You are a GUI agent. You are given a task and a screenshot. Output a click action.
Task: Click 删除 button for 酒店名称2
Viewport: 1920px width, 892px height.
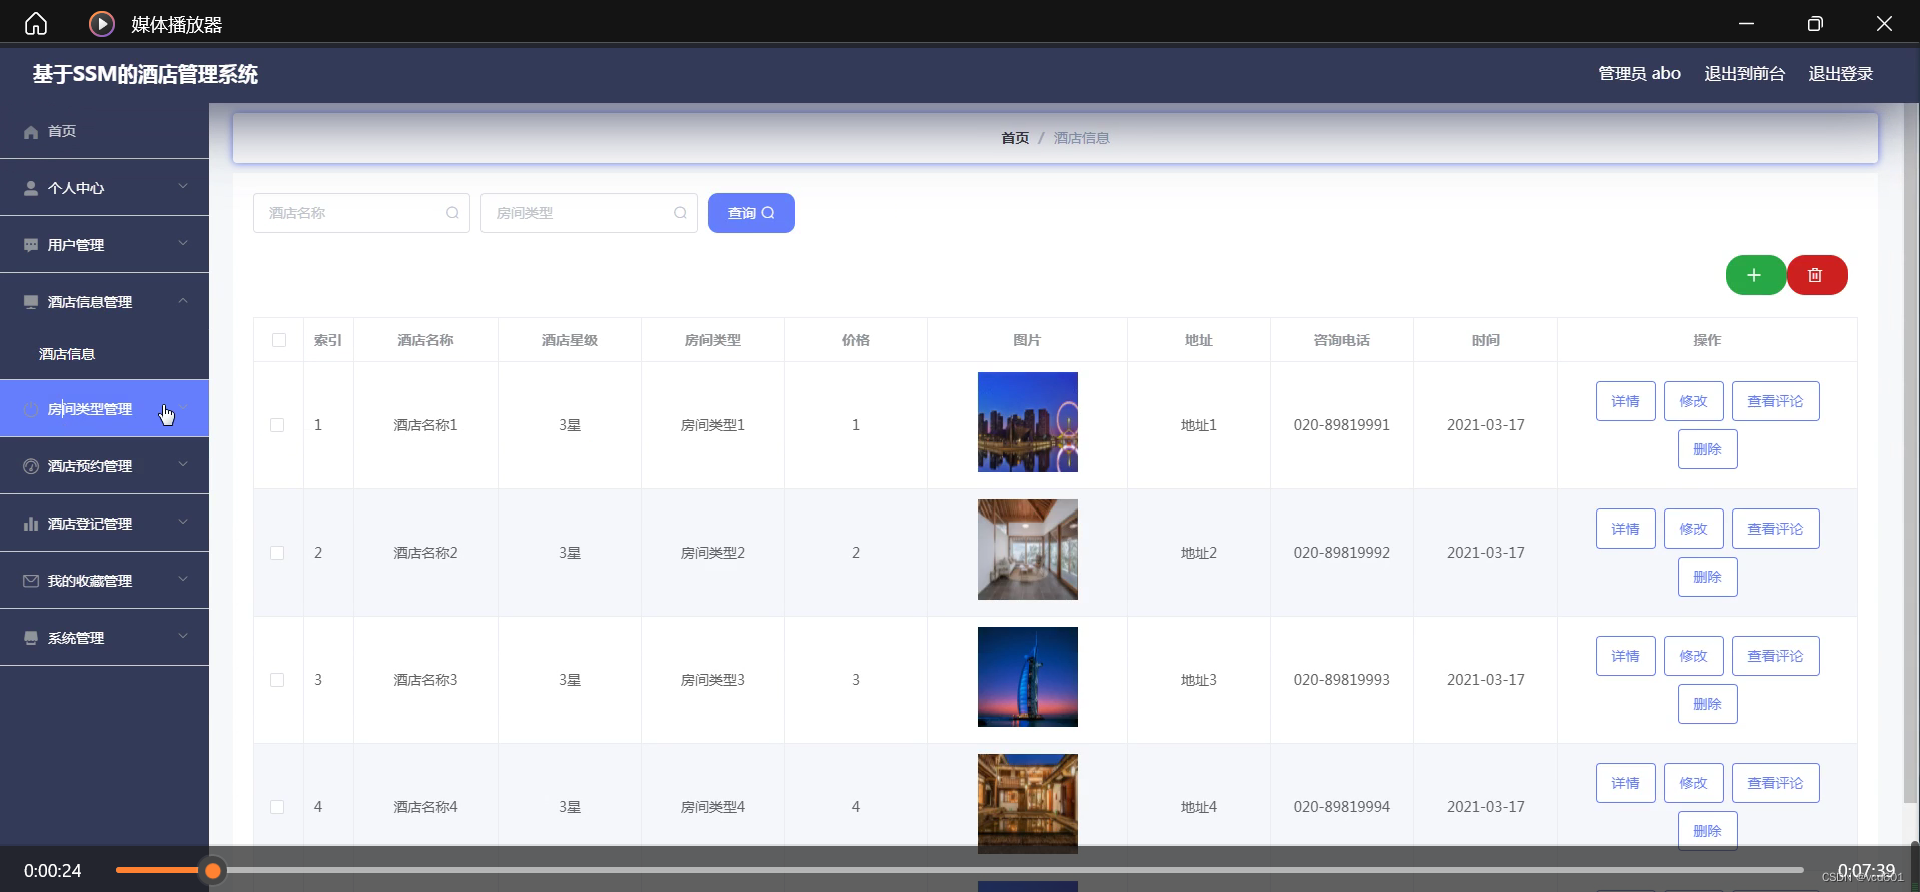tap(1708, 577)
